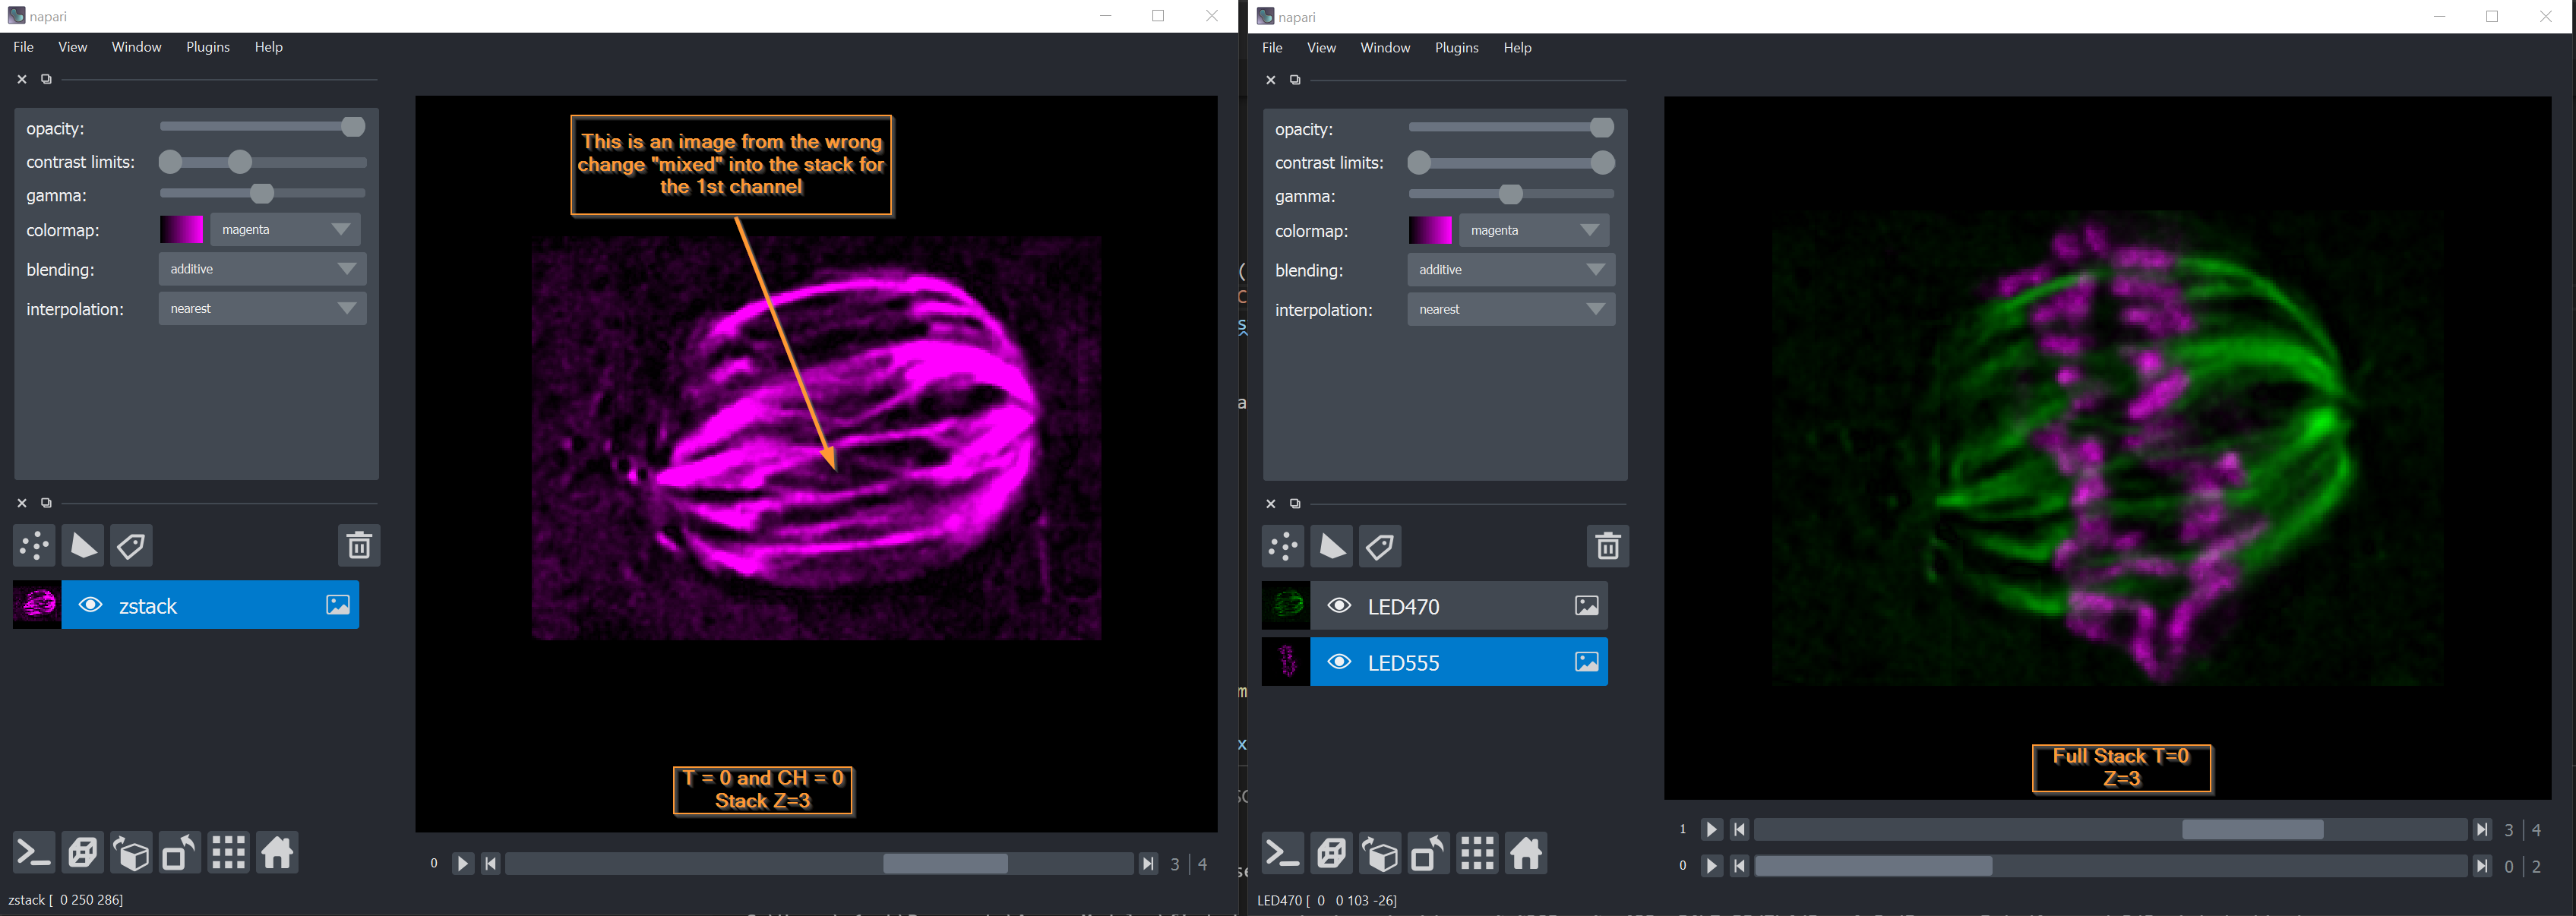Screen dimensions: 2576x916
Task: Activate grid view mode
Action: (x=228, y=852)
